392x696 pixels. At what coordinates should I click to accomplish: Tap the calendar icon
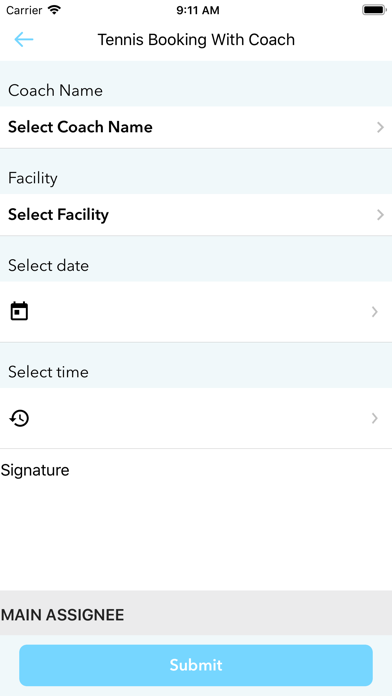(19, 311)
